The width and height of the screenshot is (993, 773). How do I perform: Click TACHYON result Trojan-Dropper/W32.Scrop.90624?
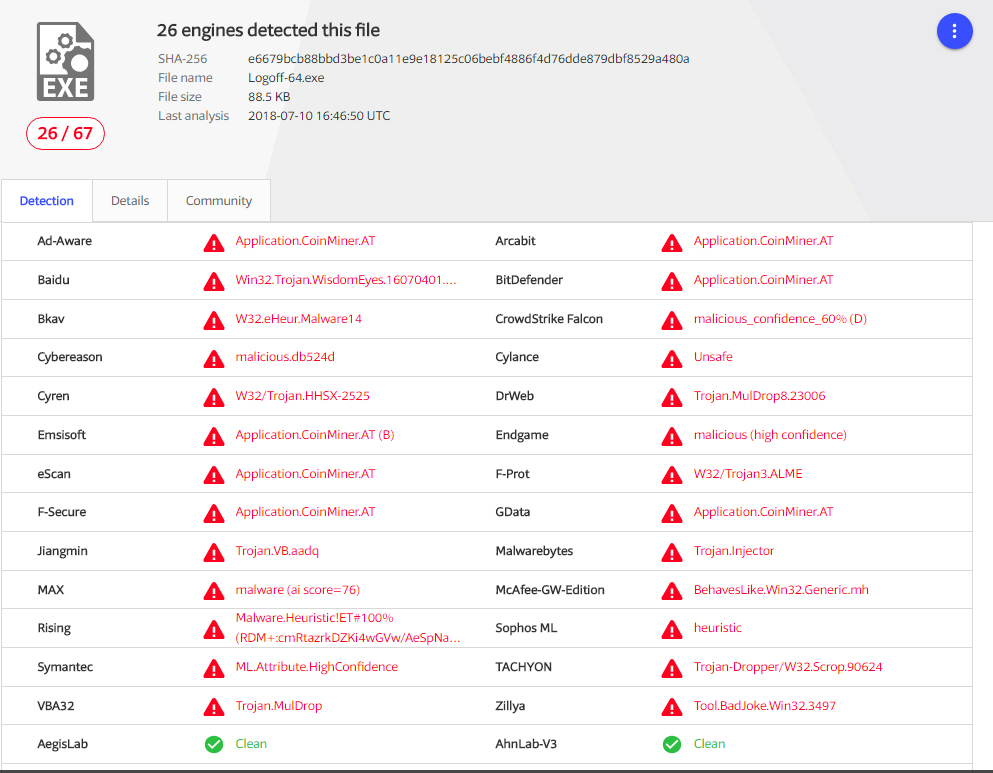[788, 667]
